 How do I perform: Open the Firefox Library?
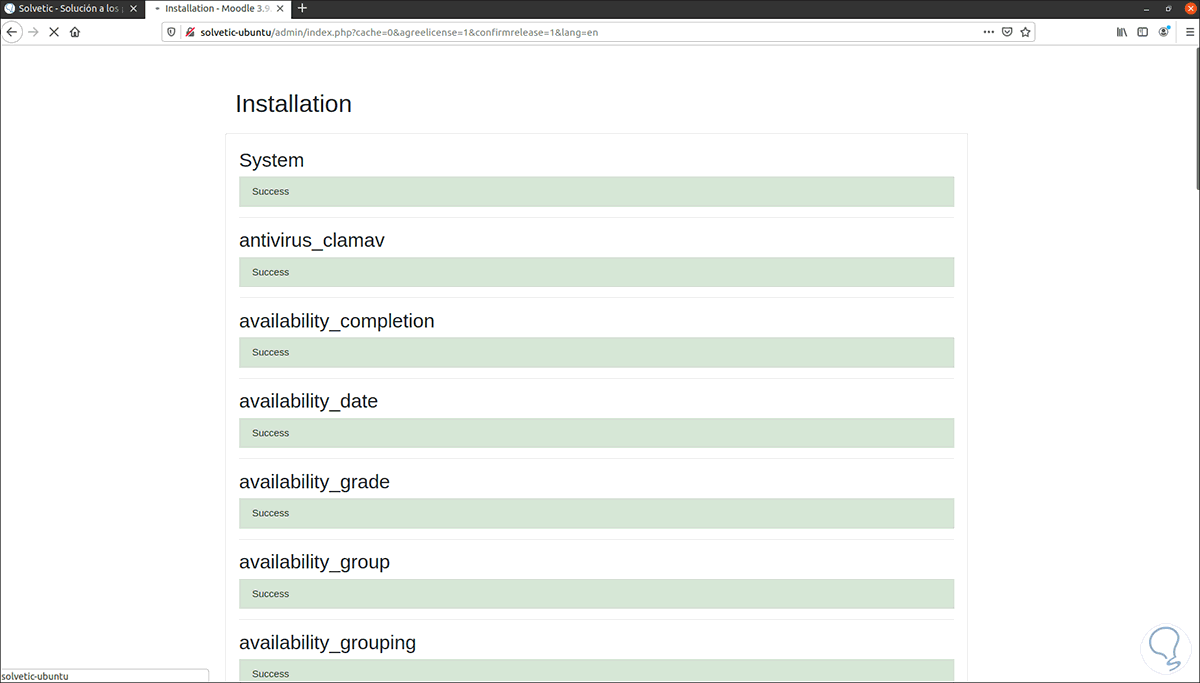(x=1120, y=31)
